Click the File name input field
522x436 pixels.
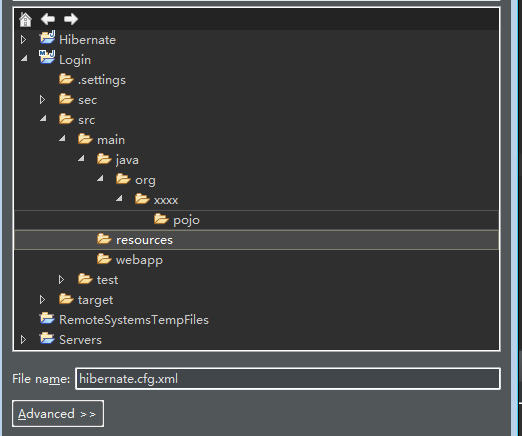point(288,379)
